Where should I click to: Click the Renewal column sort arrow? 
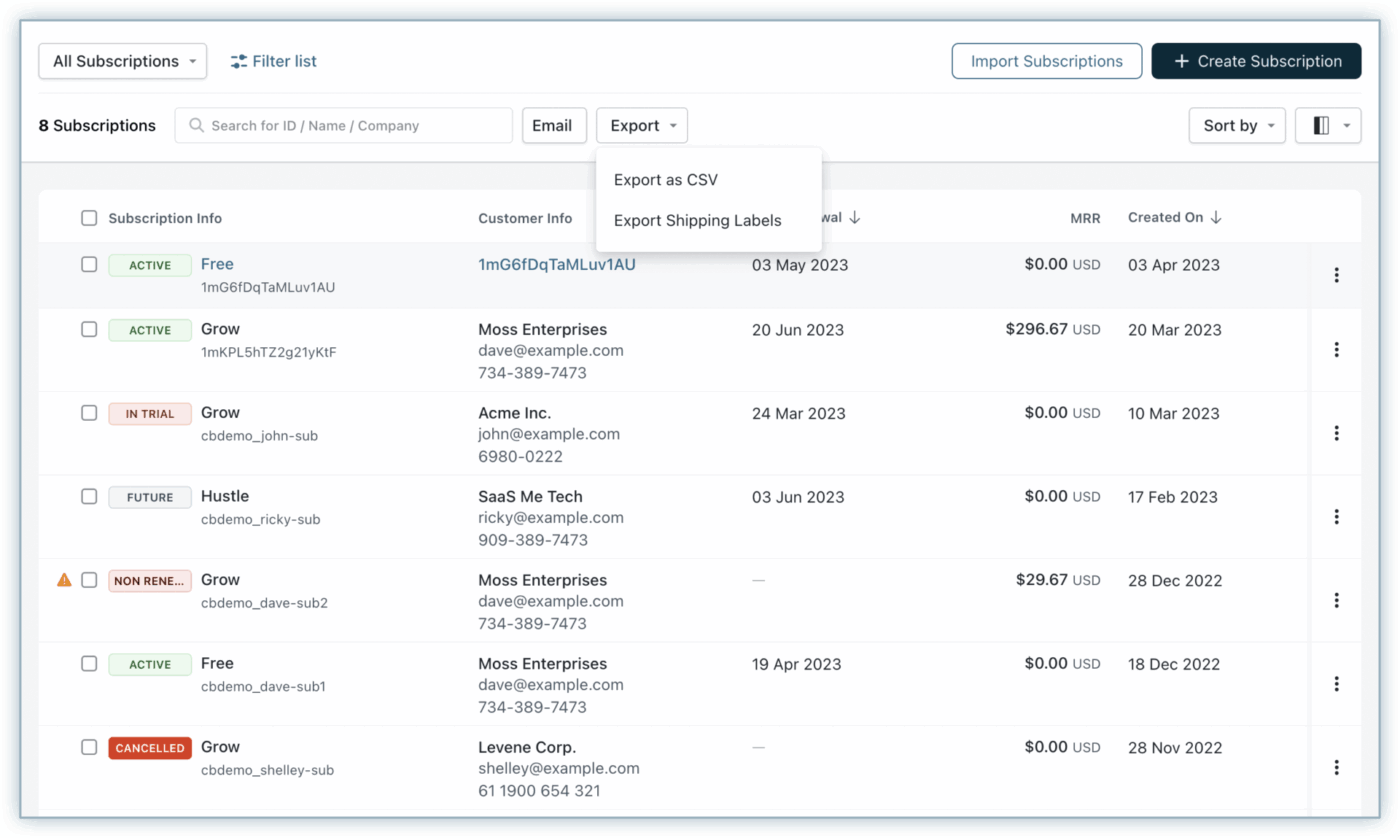(x=857, y=217)
